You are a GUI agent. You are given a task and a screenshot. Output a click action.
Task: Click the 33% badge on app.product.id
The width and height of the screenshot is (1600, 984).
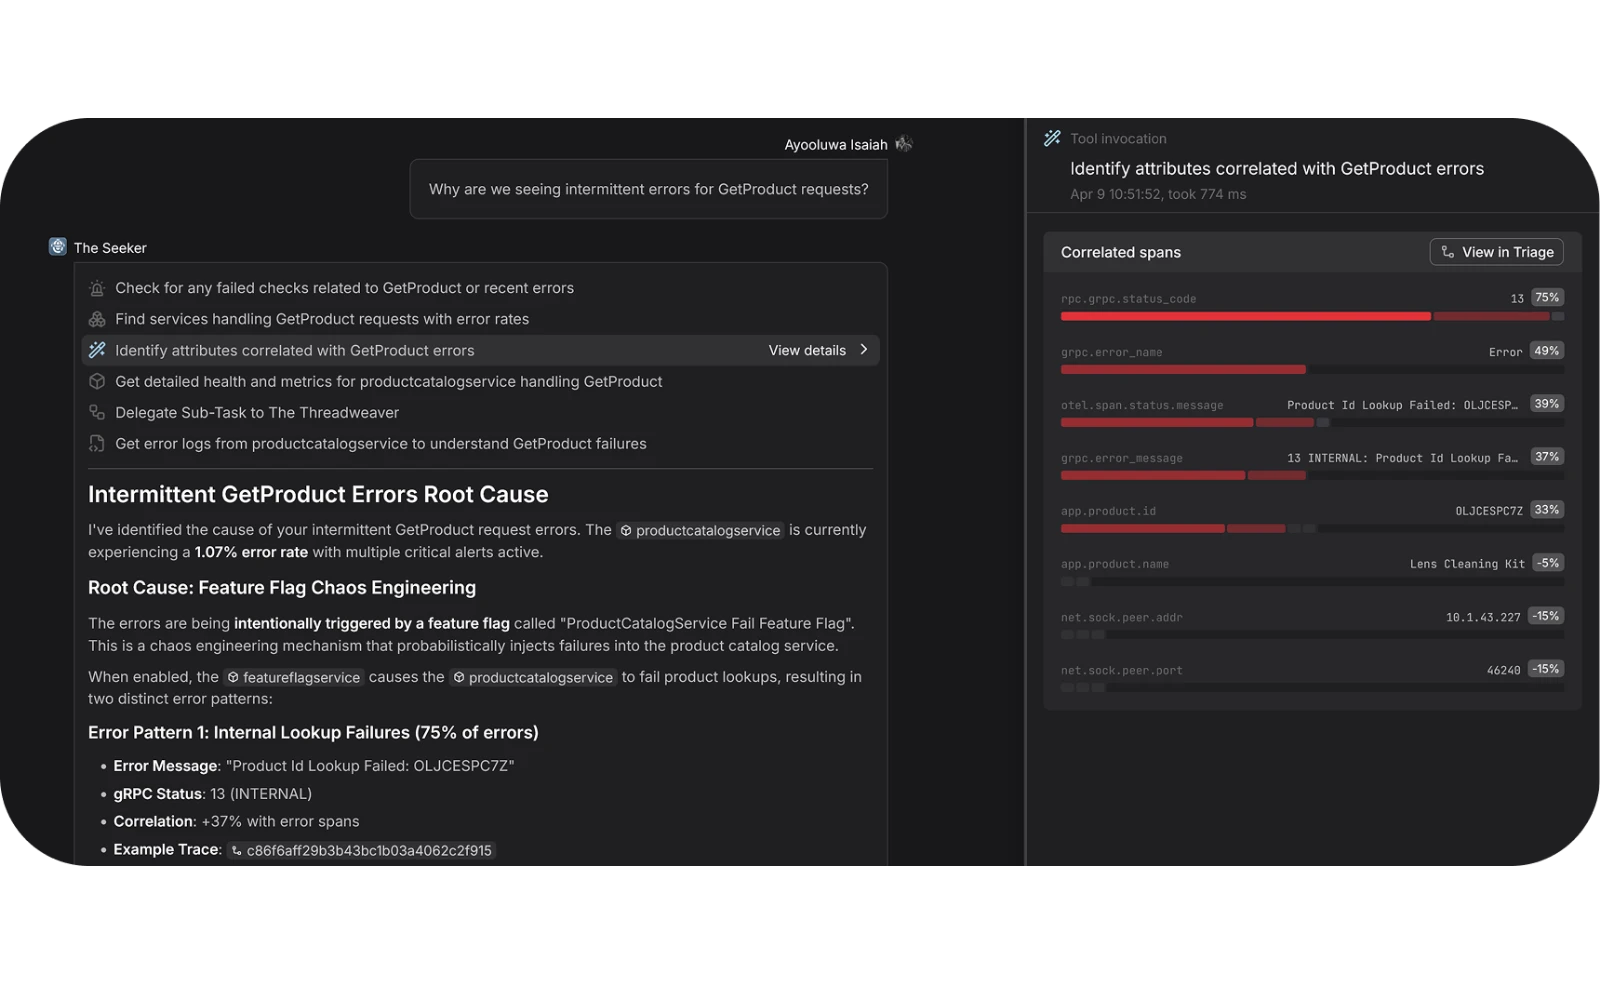coord(1547,510)
